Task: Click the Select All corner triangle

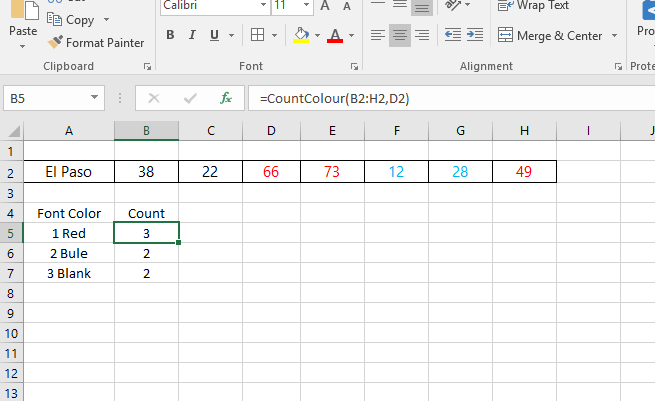Action: [x=13, y=131]
